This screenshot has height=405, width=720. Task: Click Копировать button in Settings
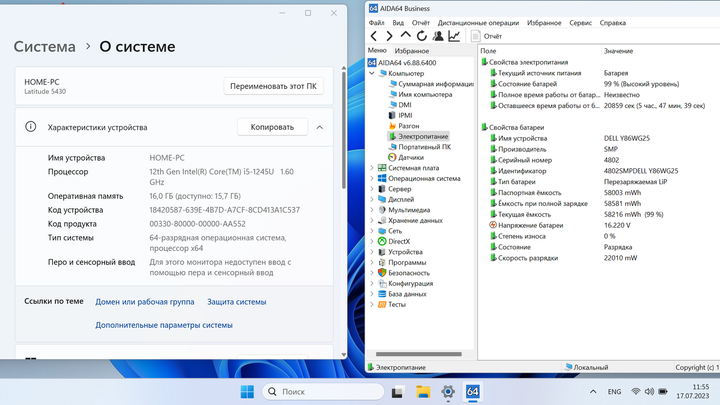(x=272, y=127)
